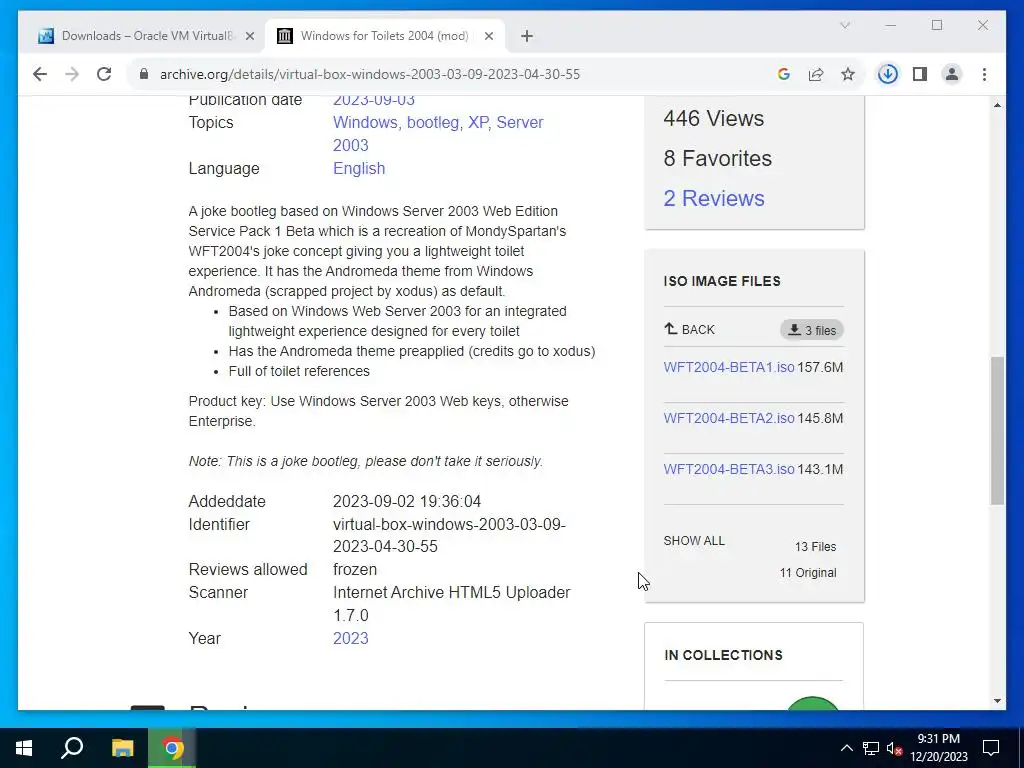Download WFT2004-BETA2.iso

click(729, 418)
